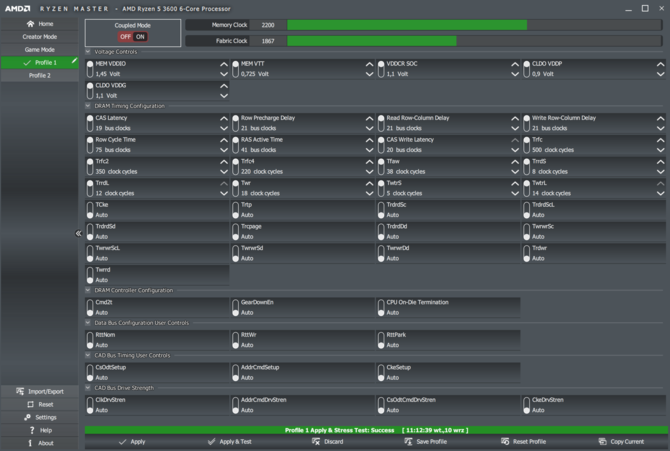Screen dimensions: 670x451
Task: Decrease CAS Write Latency with down arrow
Action: [x=515, y=150]
